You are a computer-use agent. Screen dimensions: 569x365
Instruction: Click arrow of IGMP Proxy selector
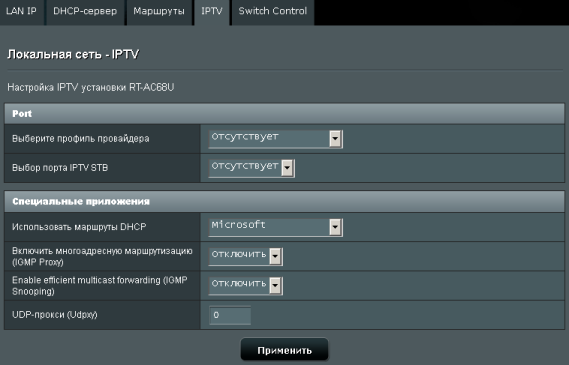click(x=275, y=257)
